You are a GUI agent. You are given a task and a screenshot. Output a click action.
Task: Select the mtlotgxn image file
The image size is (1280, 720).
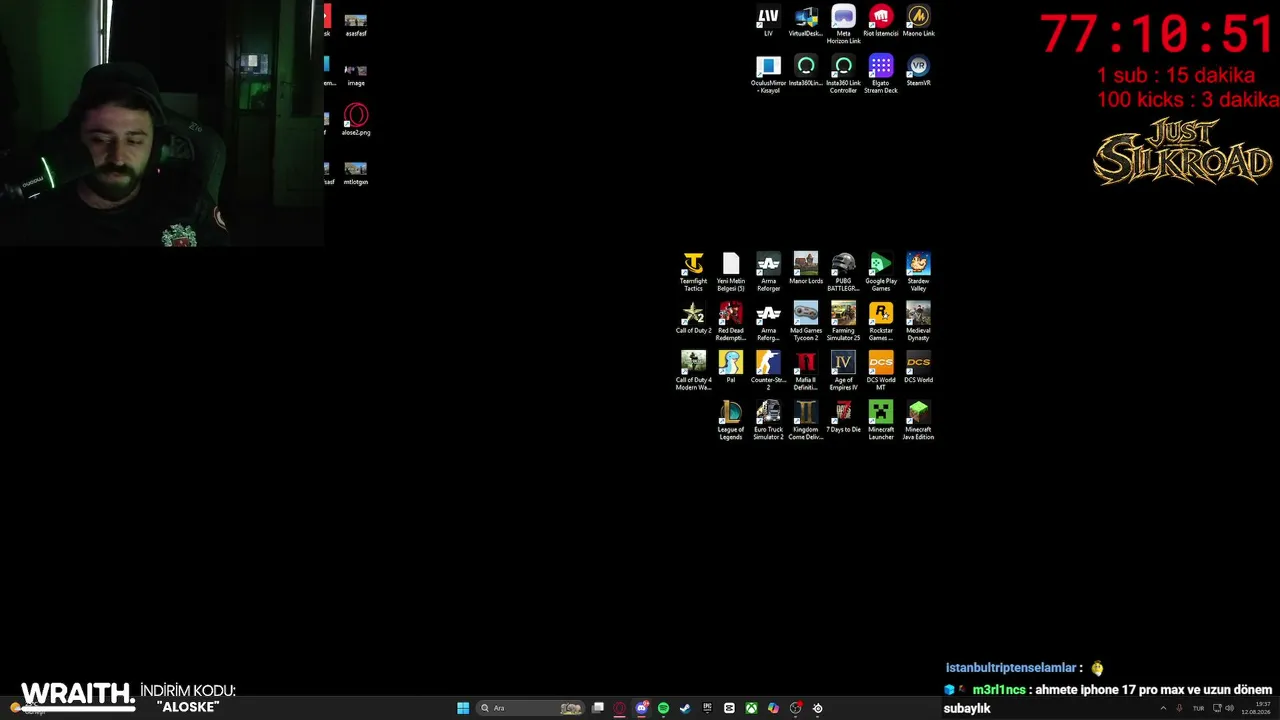[356, 174]
